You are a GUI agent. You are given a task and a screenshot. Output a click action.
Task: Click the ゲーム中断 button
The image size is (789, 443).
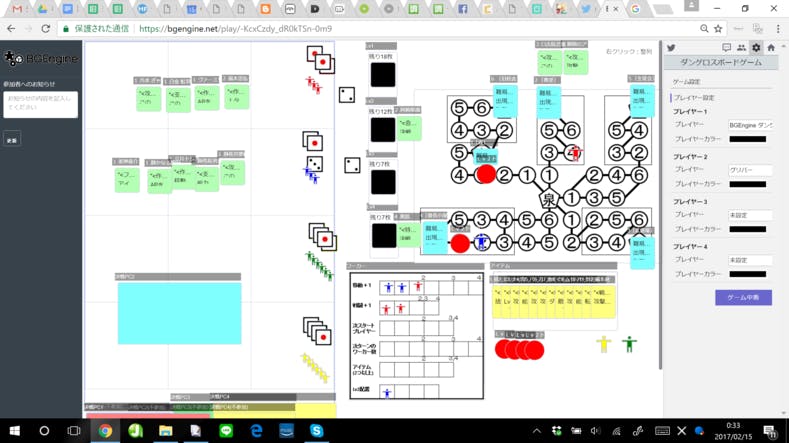(743, 297)
